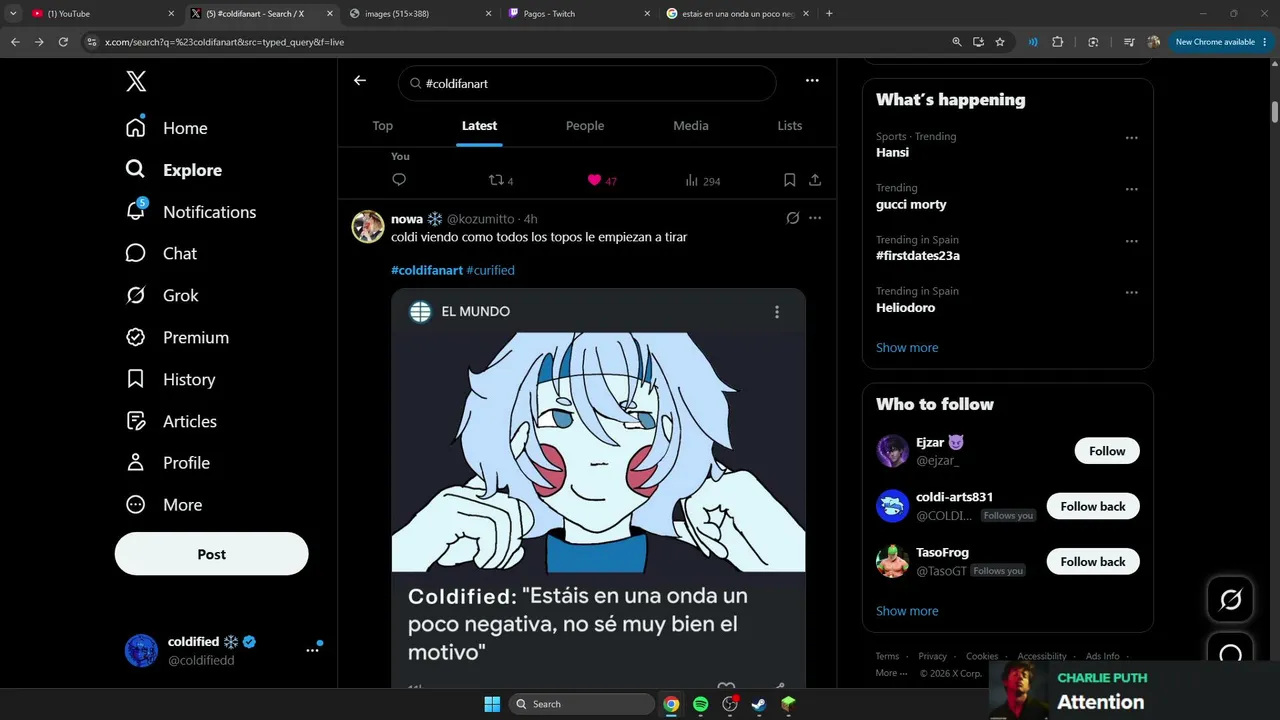Open the Coldified fan art image

598,452
